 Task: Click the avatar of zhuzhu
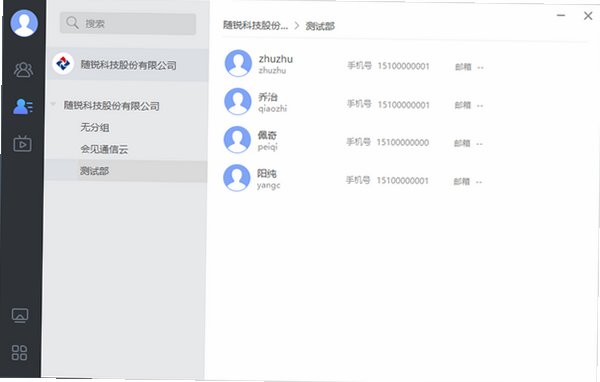(x=238, y=63)
